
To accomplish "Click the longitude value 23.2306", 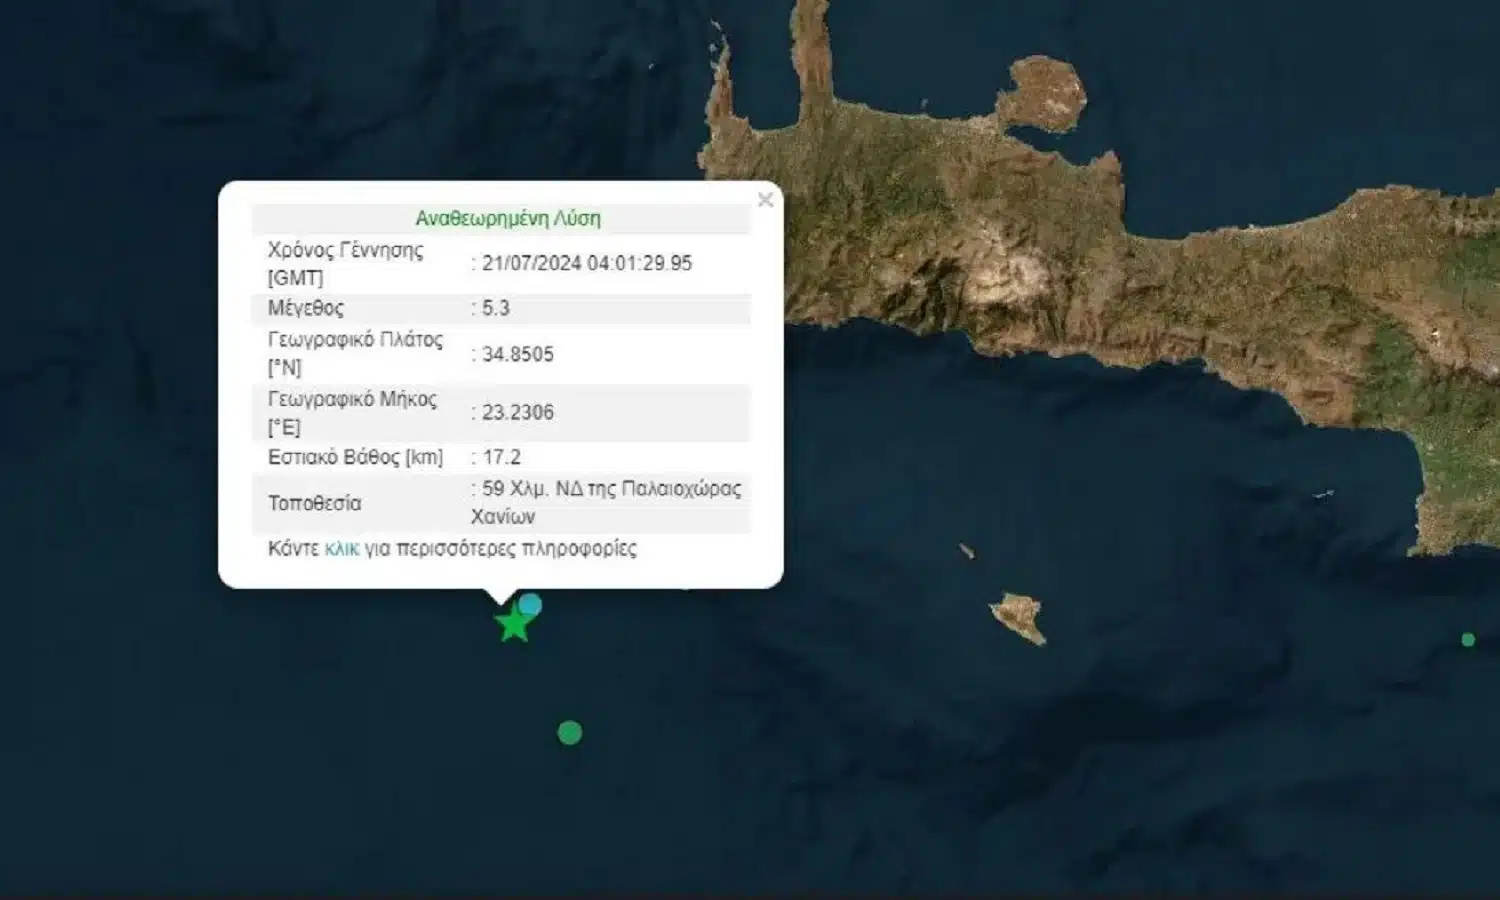I will coord(518,412).
